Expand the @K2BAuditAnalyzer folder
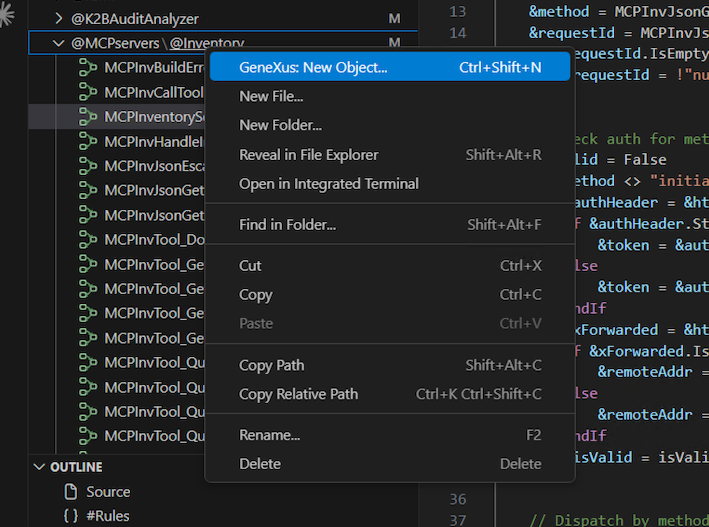The width and height of the screenshot is (709, 527). [59, 19]
